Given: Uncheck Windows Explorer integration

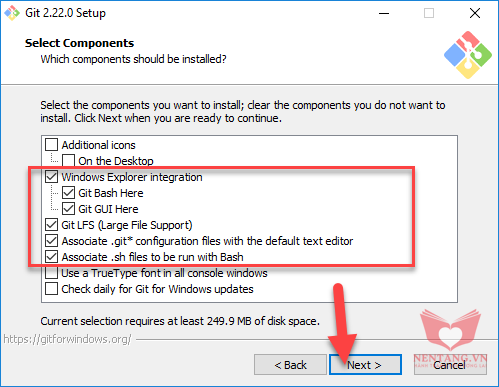Looking at the screenshot, I should [51, 177].
